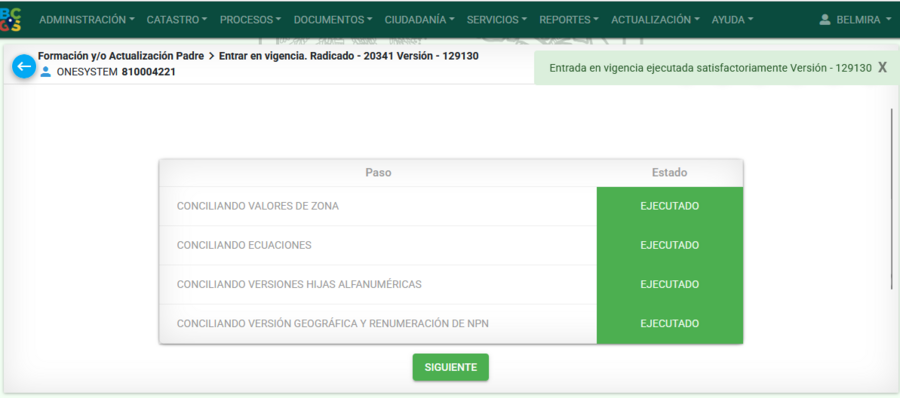
Task: Open the DOCUMENTOS menu
Action: click(333, 20)
